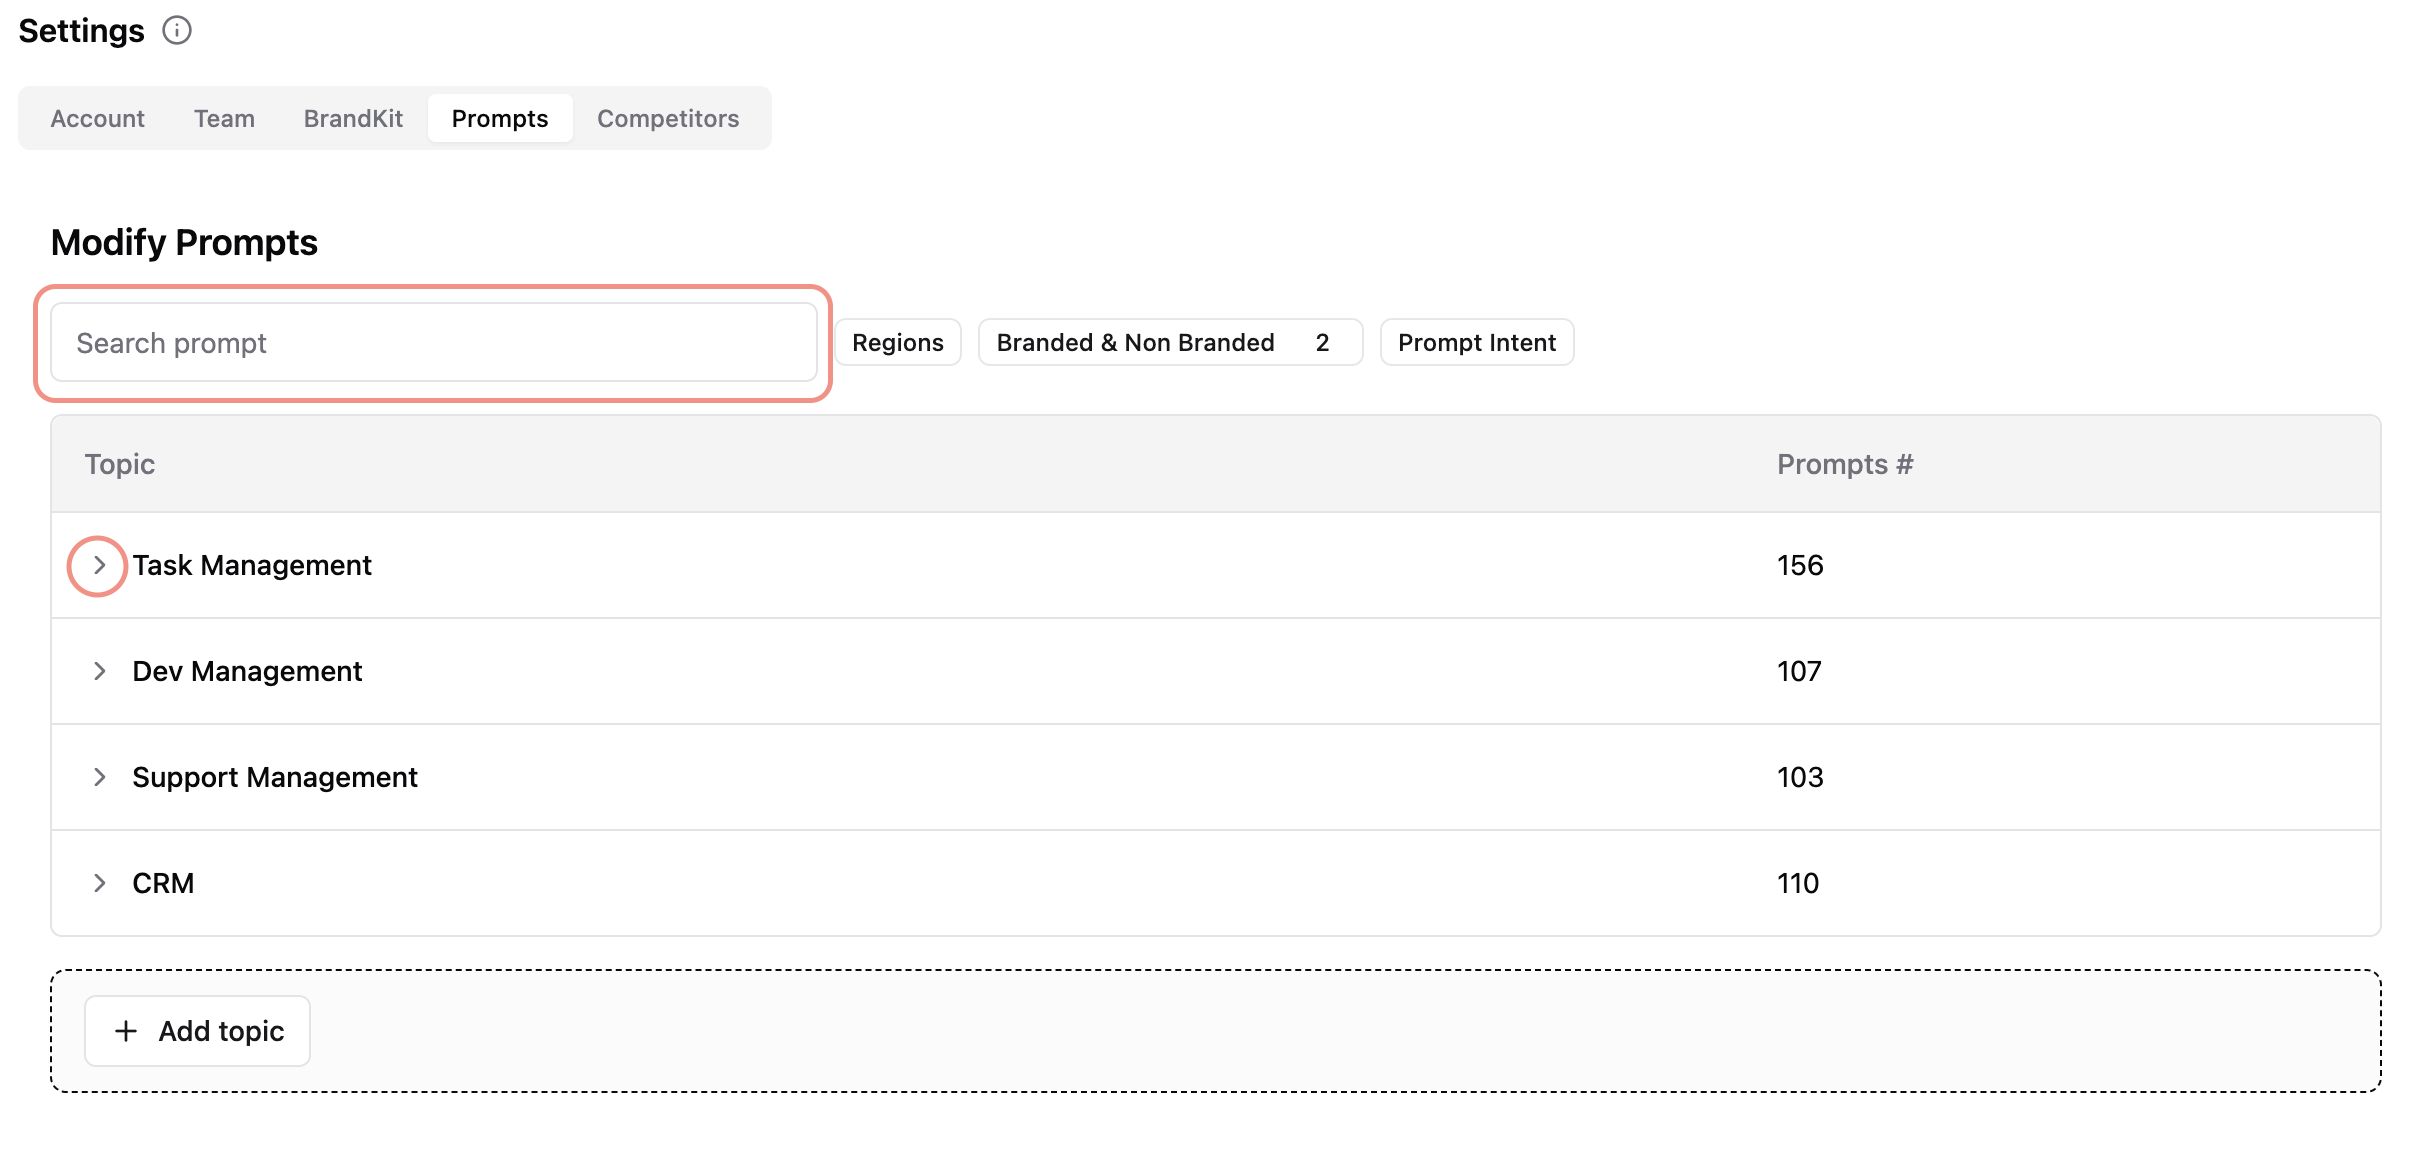Click the info icon beside Settings
The height and width of the screenshot is (1152, 2434).
[177, 31]
